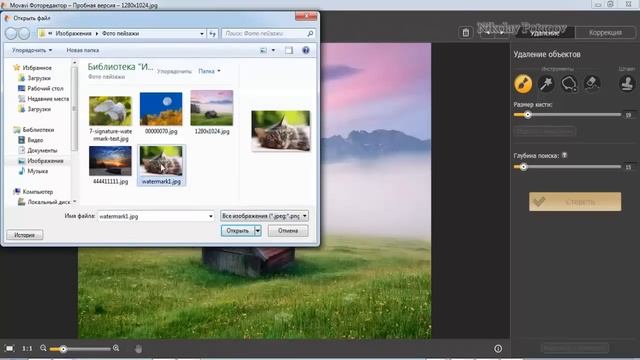This screenshot has width=640, height=360.
Task: Click the История button
Action: [25, 235]
